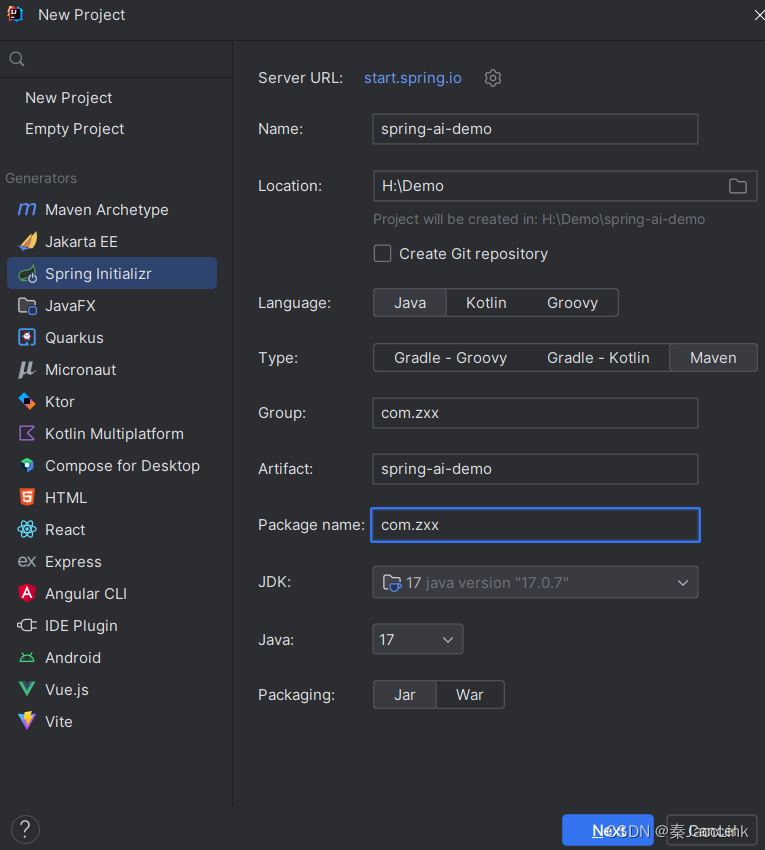Click the Quarkus generator icon

click(x=27, y=338)
